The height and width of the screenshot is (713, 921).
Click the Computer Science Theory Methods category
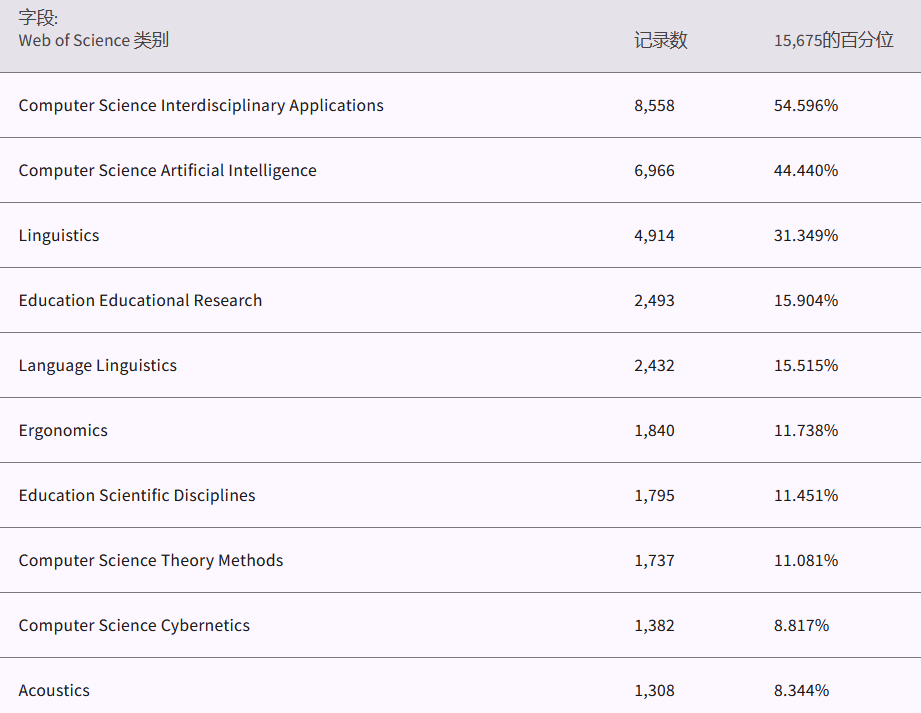(151, 560)
